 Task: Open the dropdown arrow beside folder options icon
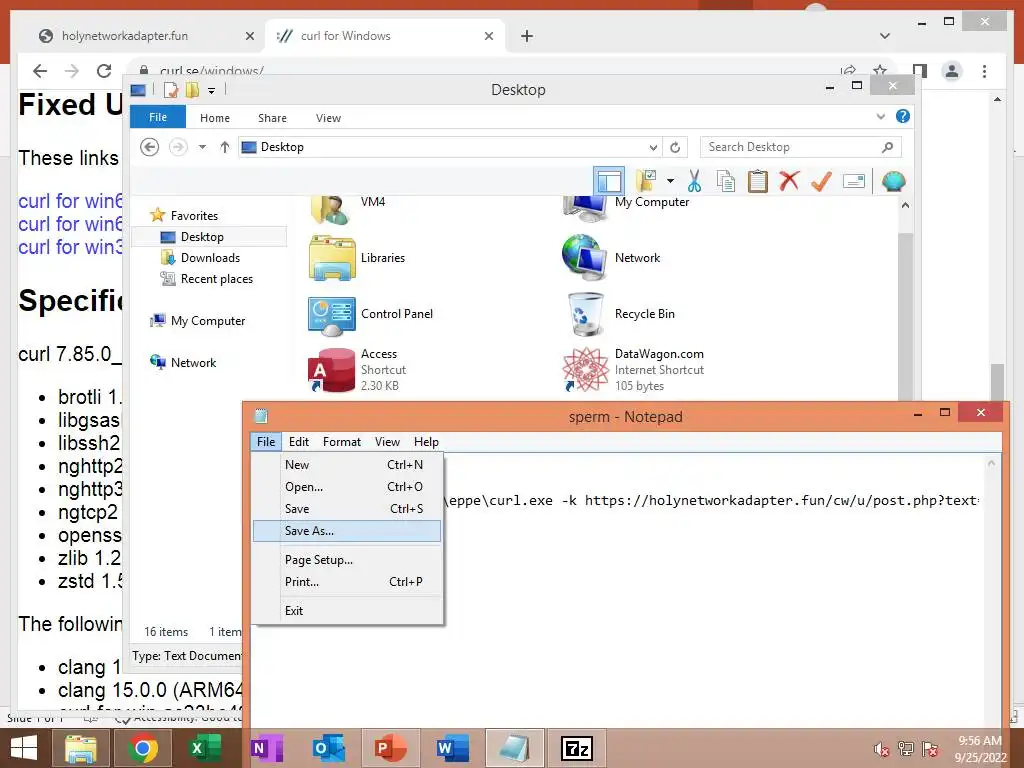point(670,181)
